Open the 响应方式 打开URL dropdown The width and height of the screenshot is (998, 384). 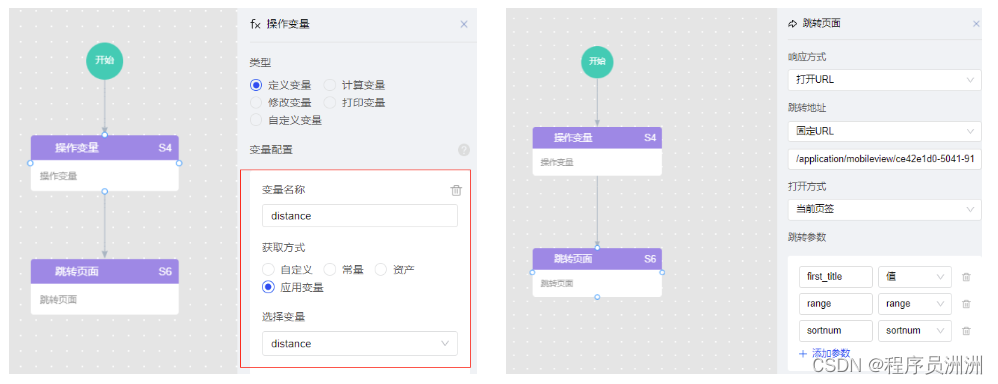(884, 80)
